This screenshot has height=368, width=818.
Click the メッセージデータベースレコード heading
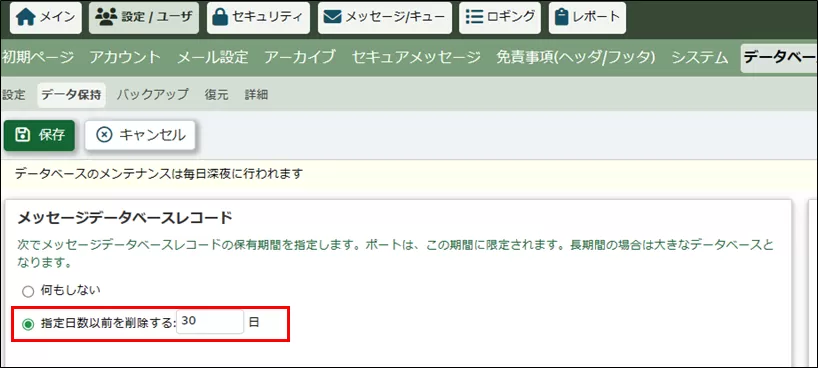pyautogui.click(x=125, y=218)
